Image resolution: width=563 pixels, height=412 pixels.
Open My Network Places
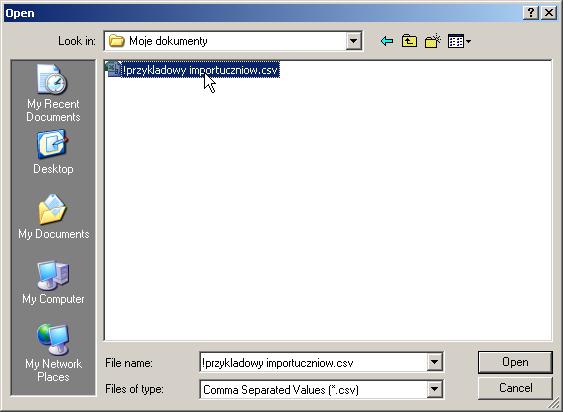click(x=53, y=353)
